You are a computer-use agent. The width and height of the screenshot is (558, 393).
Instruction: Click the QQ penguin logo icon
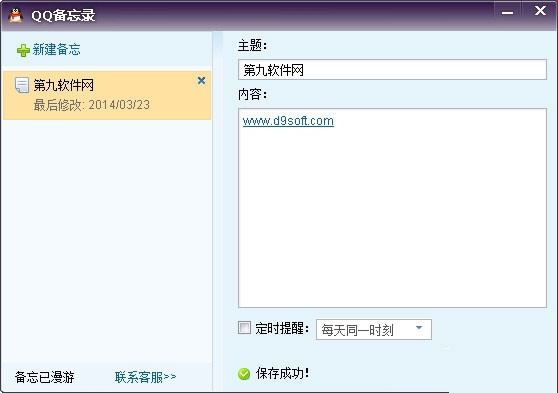16,15
